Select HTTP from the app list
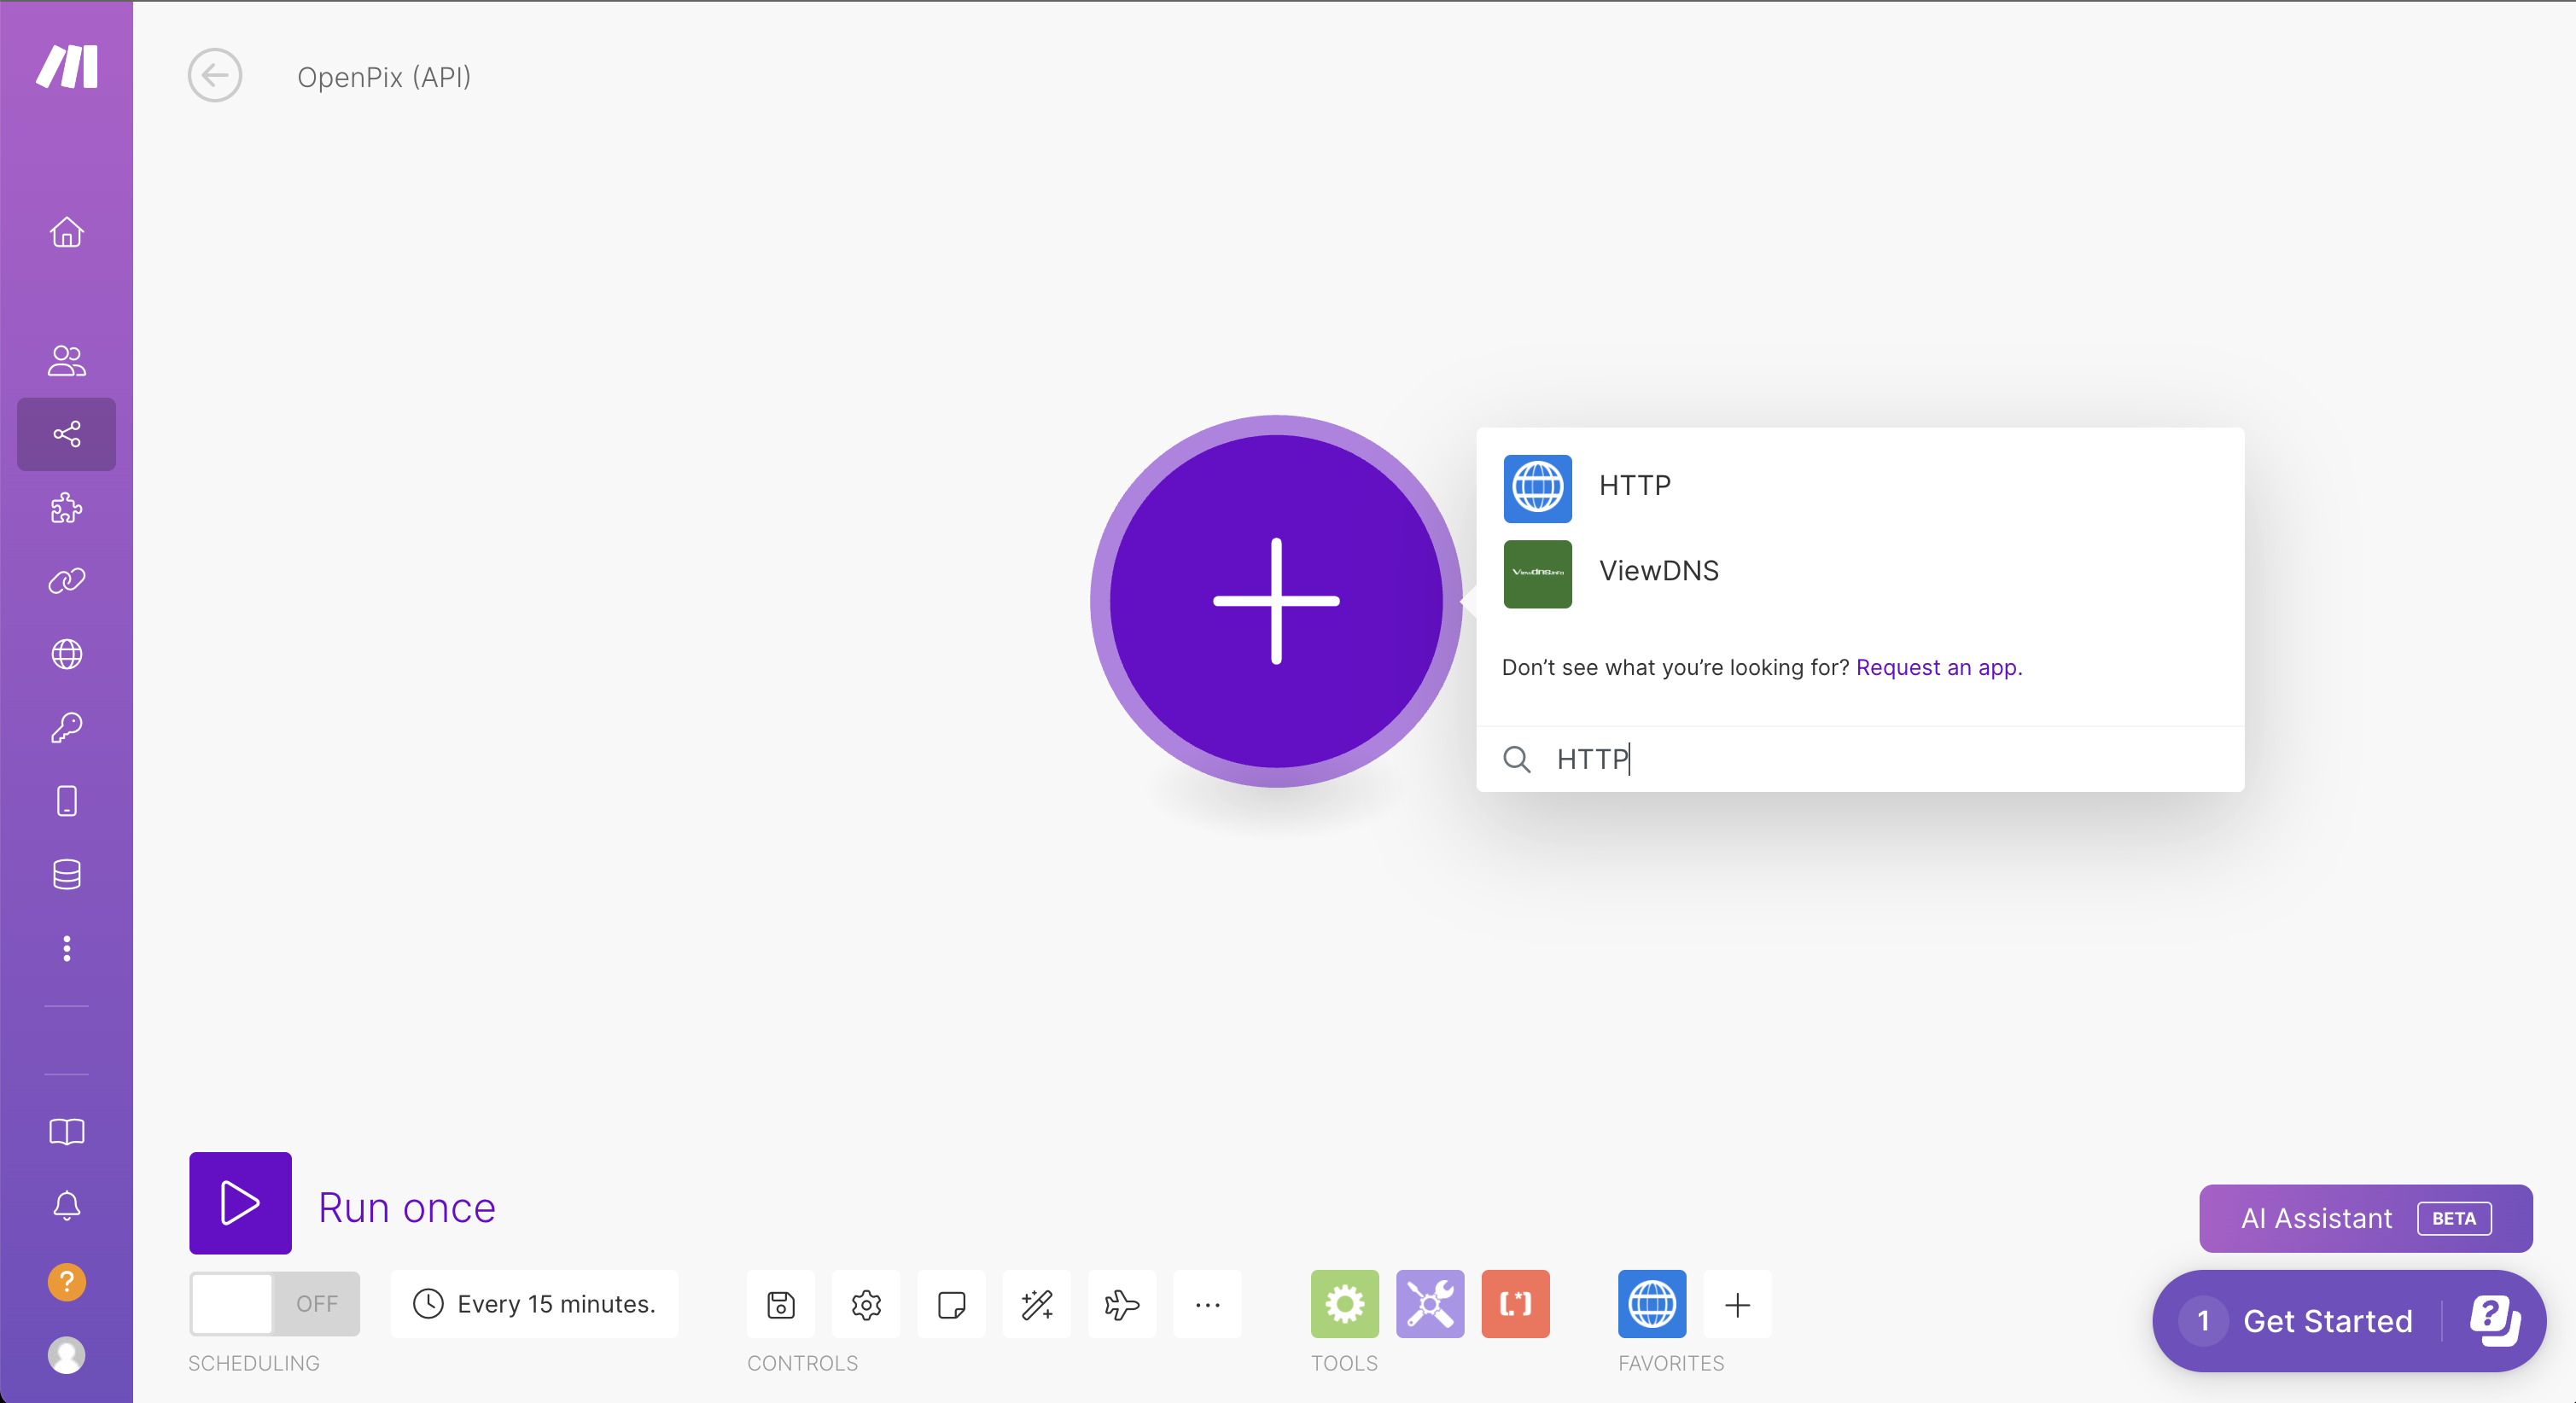 pos(1634,487)
